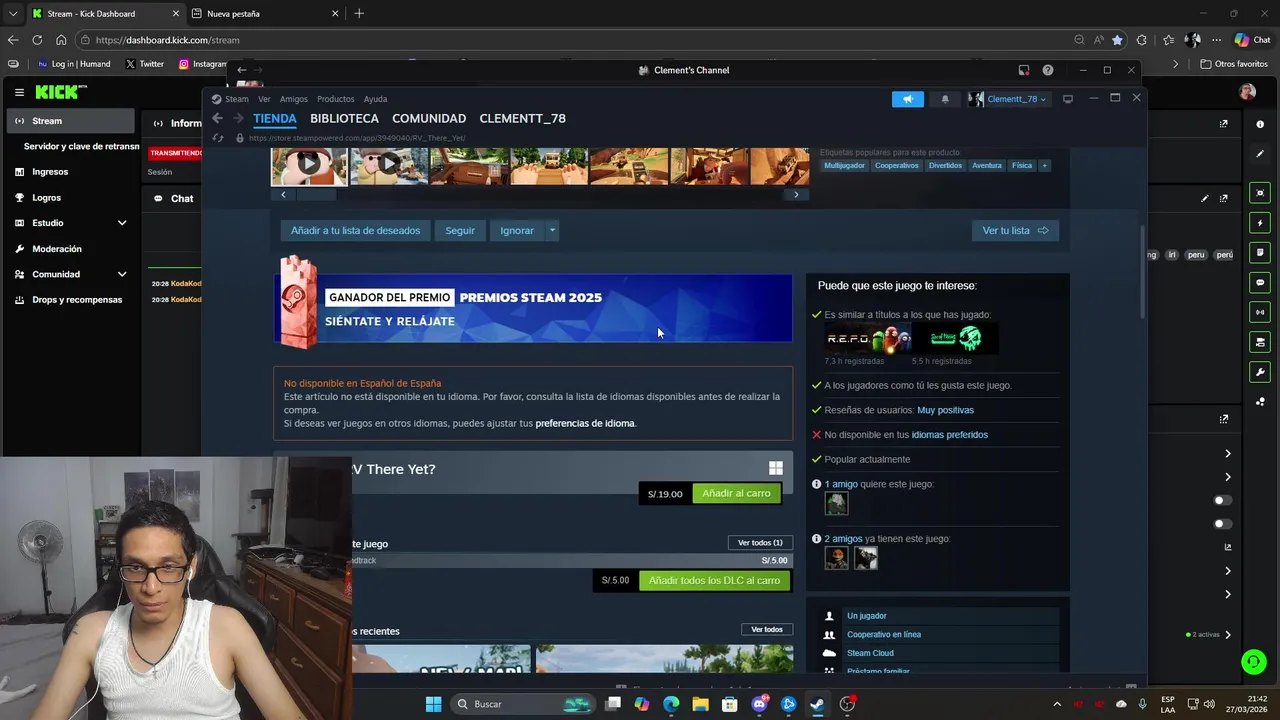Open the Ayuda menu
Image resolution: width=1280 pixels, height=720 pixels.
[375, 99]
